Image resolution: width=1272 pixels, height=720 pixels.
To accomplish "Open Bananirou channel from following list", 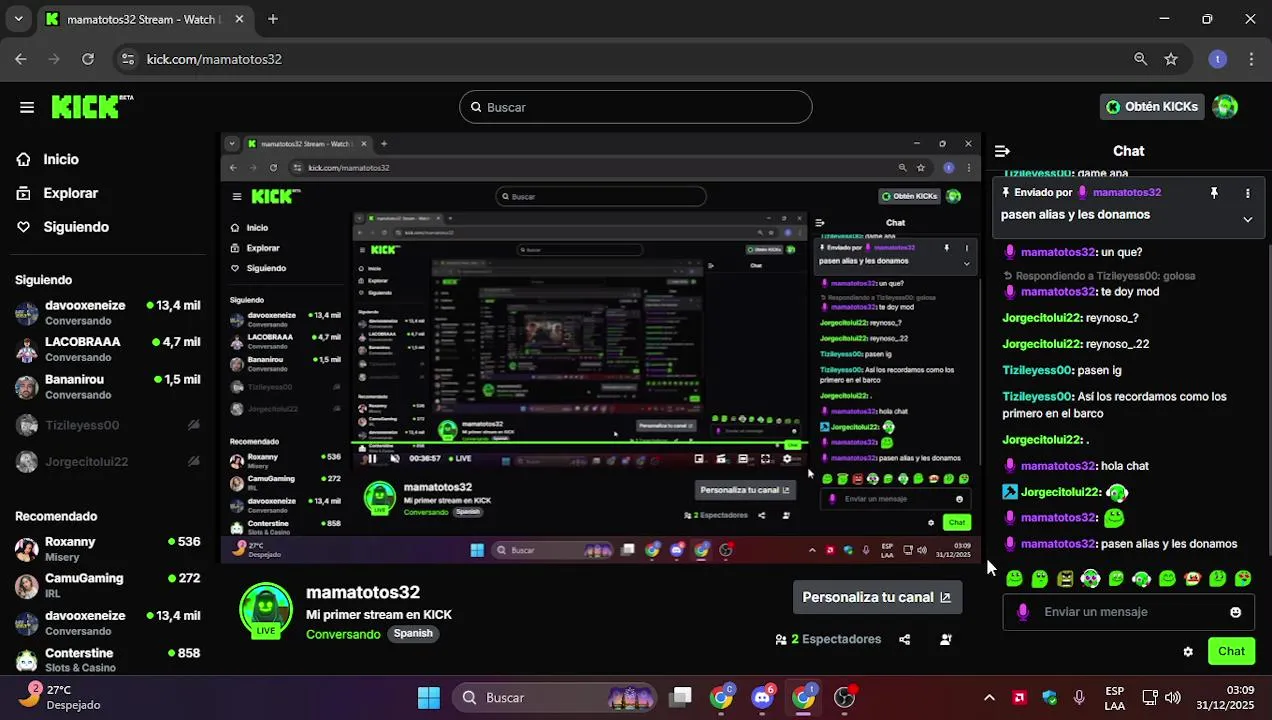I will coord(108,386).
